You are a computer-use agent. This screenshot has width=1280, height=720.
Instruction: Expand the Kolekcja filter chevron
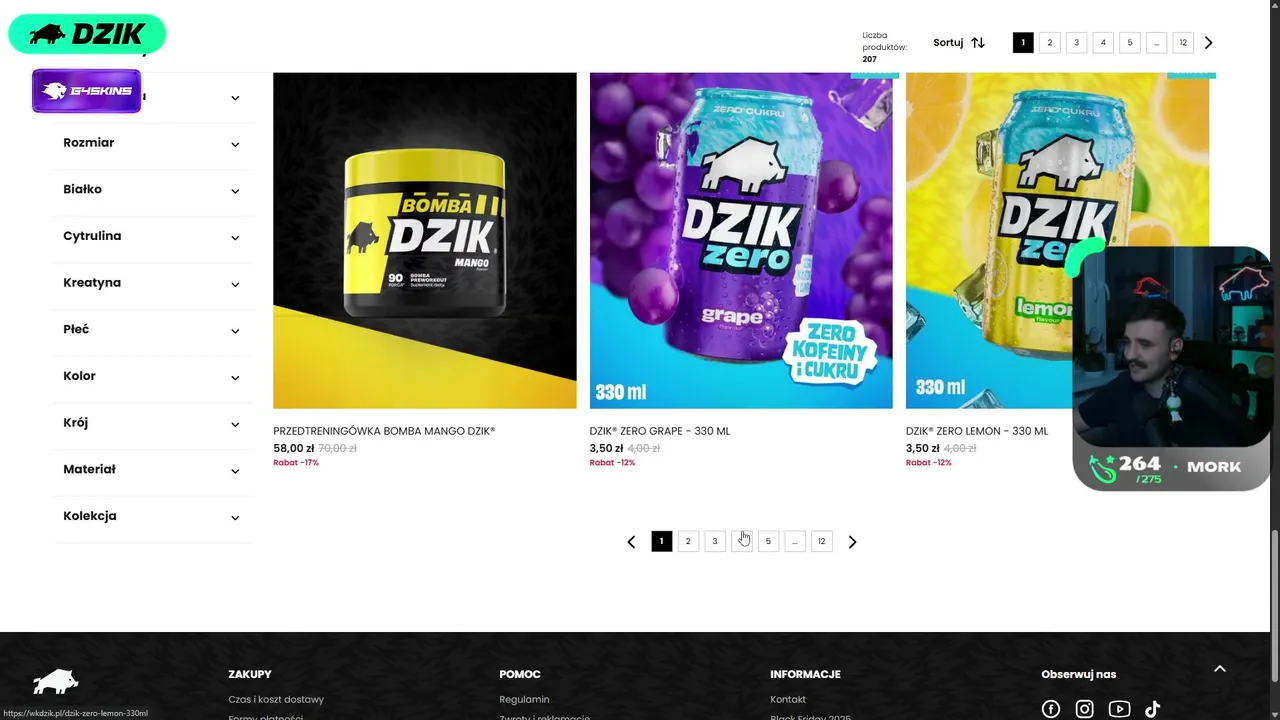pyautogui.click(x=235, y=517)
